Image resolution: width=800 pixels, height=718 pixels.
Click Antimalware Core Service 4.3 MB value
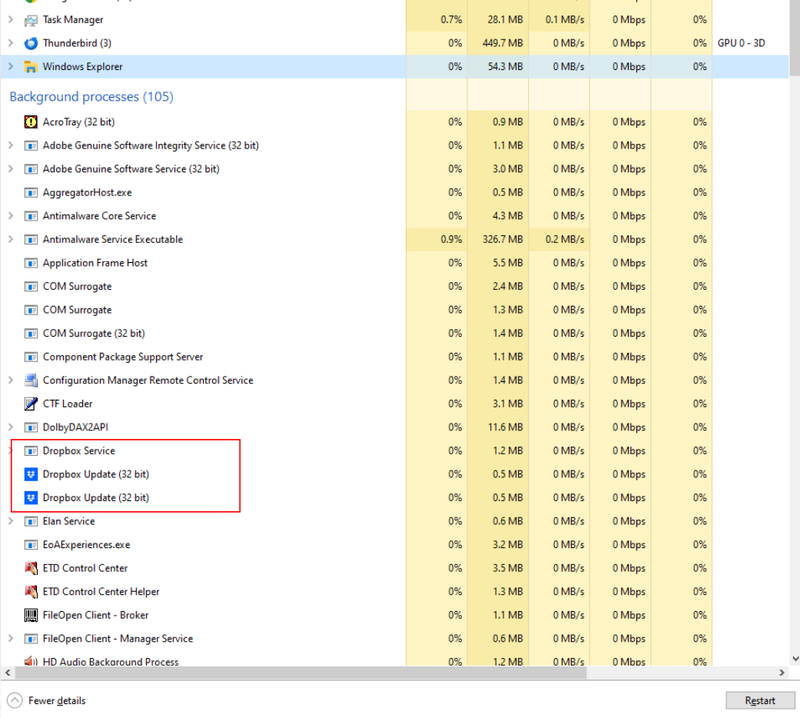click(508, 216)
